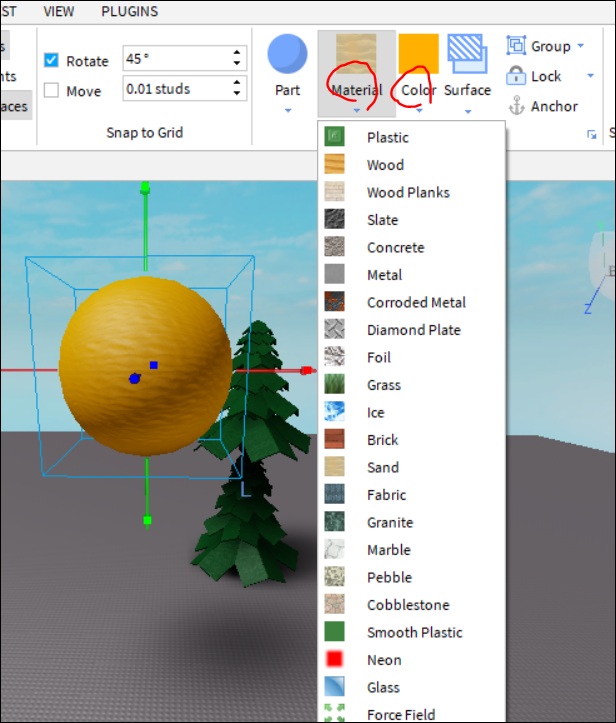Click the pine tree model
This screenshot has width=616, height=723.
pos(251,456)
